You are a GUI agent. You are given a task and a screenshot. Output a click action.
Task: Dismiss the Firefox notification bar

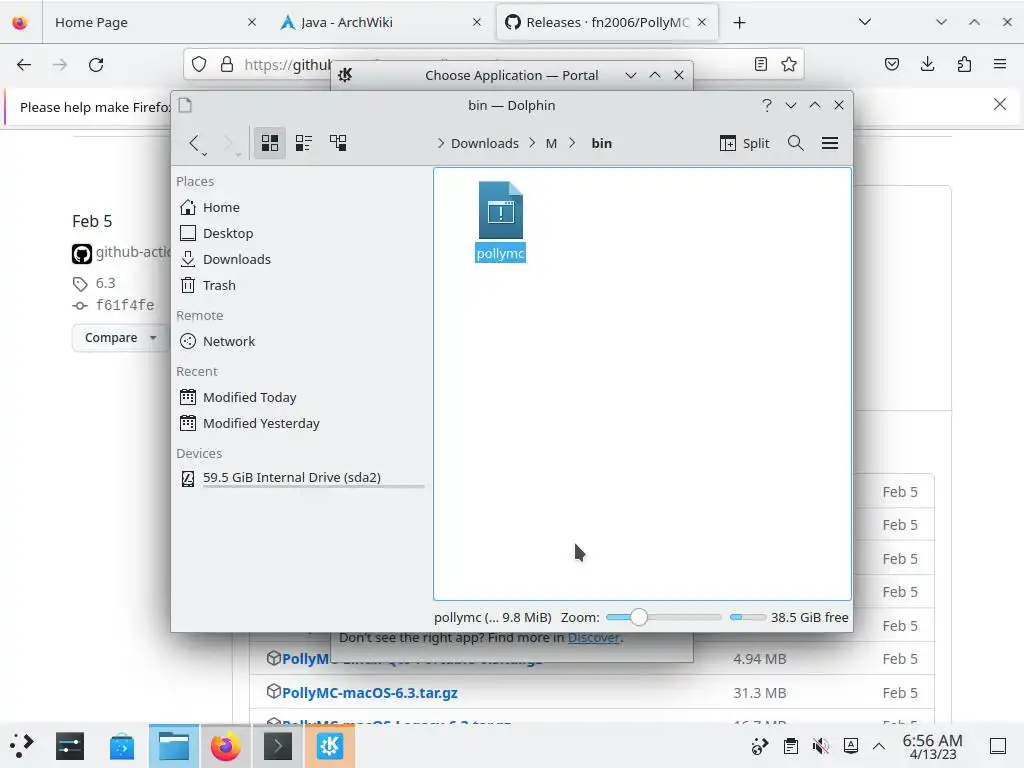(x=1000, y=104)
